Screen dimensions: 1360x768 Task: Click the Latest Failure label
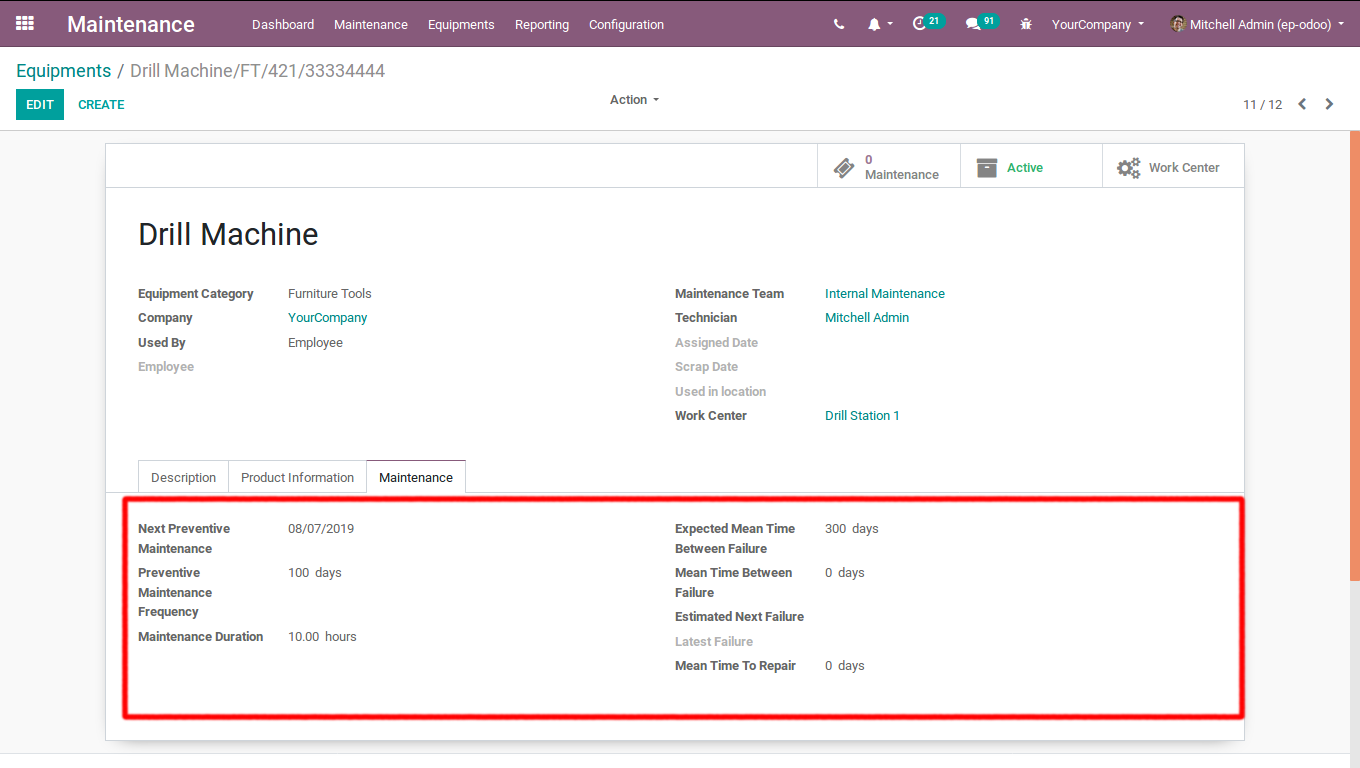(x=714, y=642)
